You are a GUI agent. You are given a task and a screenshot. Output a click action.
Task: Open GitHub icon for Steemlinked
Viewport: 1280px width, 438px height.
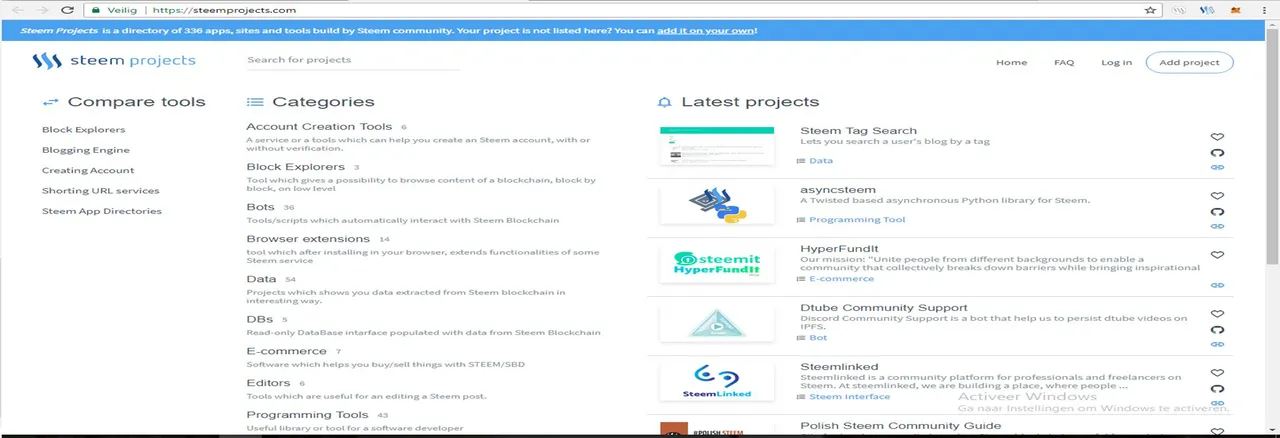coord(1217,389)
